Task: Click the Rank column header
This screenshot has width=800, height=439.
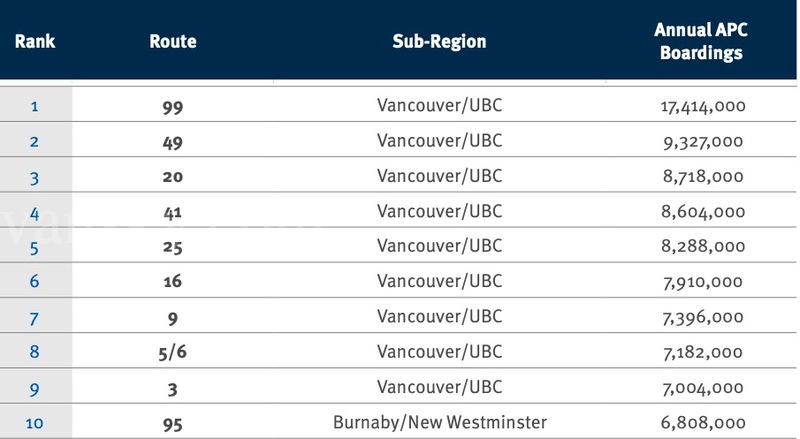Action: (x=34, y=42)
